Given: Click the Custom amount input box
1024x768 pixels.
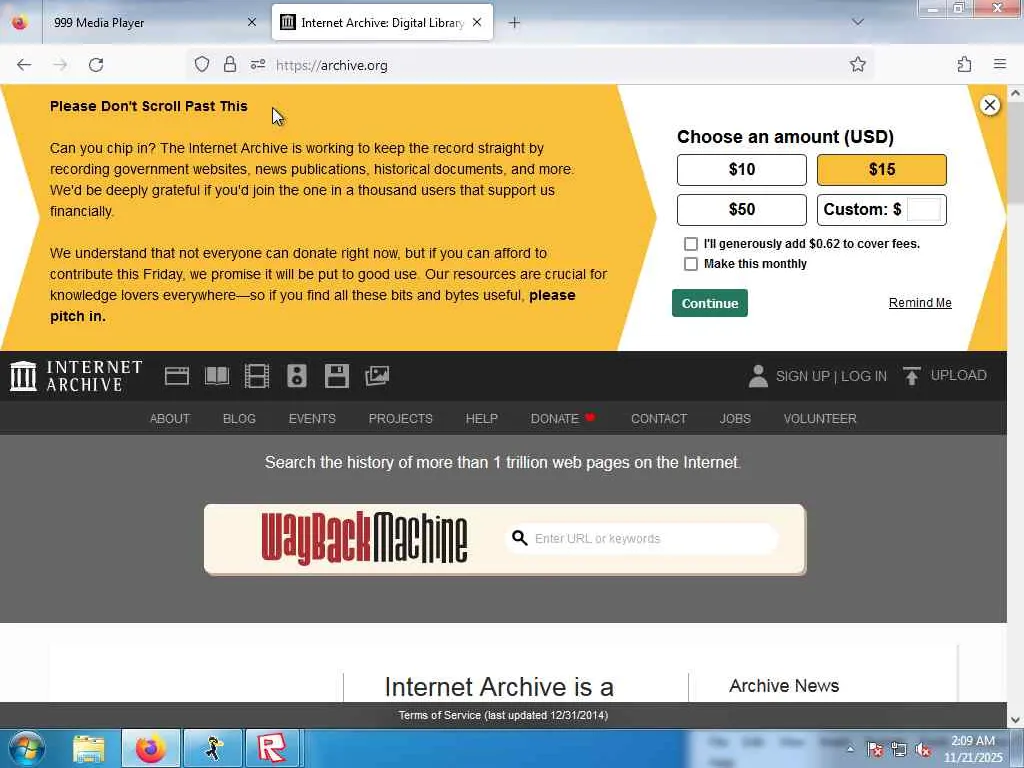Looking at the screenshot, I should pyautogui.click(x=924, y=210).
